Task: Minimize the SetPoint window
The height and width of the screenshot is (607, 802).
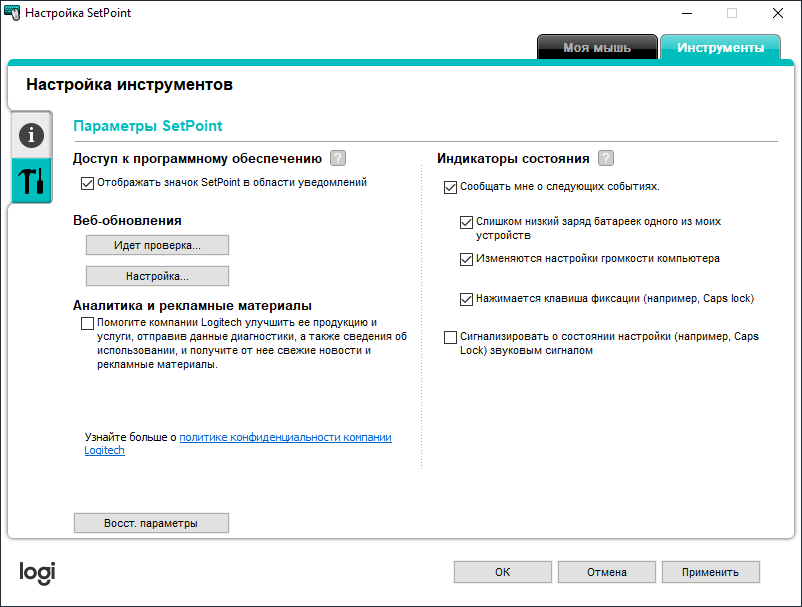Action: click(x=687, y=13)
